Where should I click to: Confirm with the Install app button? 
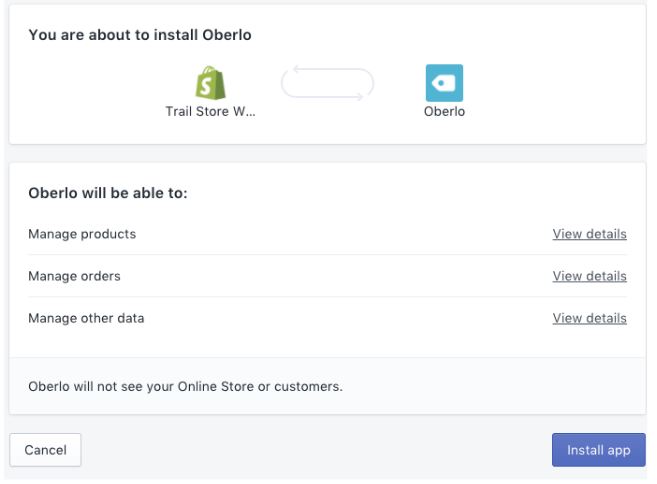598,450
